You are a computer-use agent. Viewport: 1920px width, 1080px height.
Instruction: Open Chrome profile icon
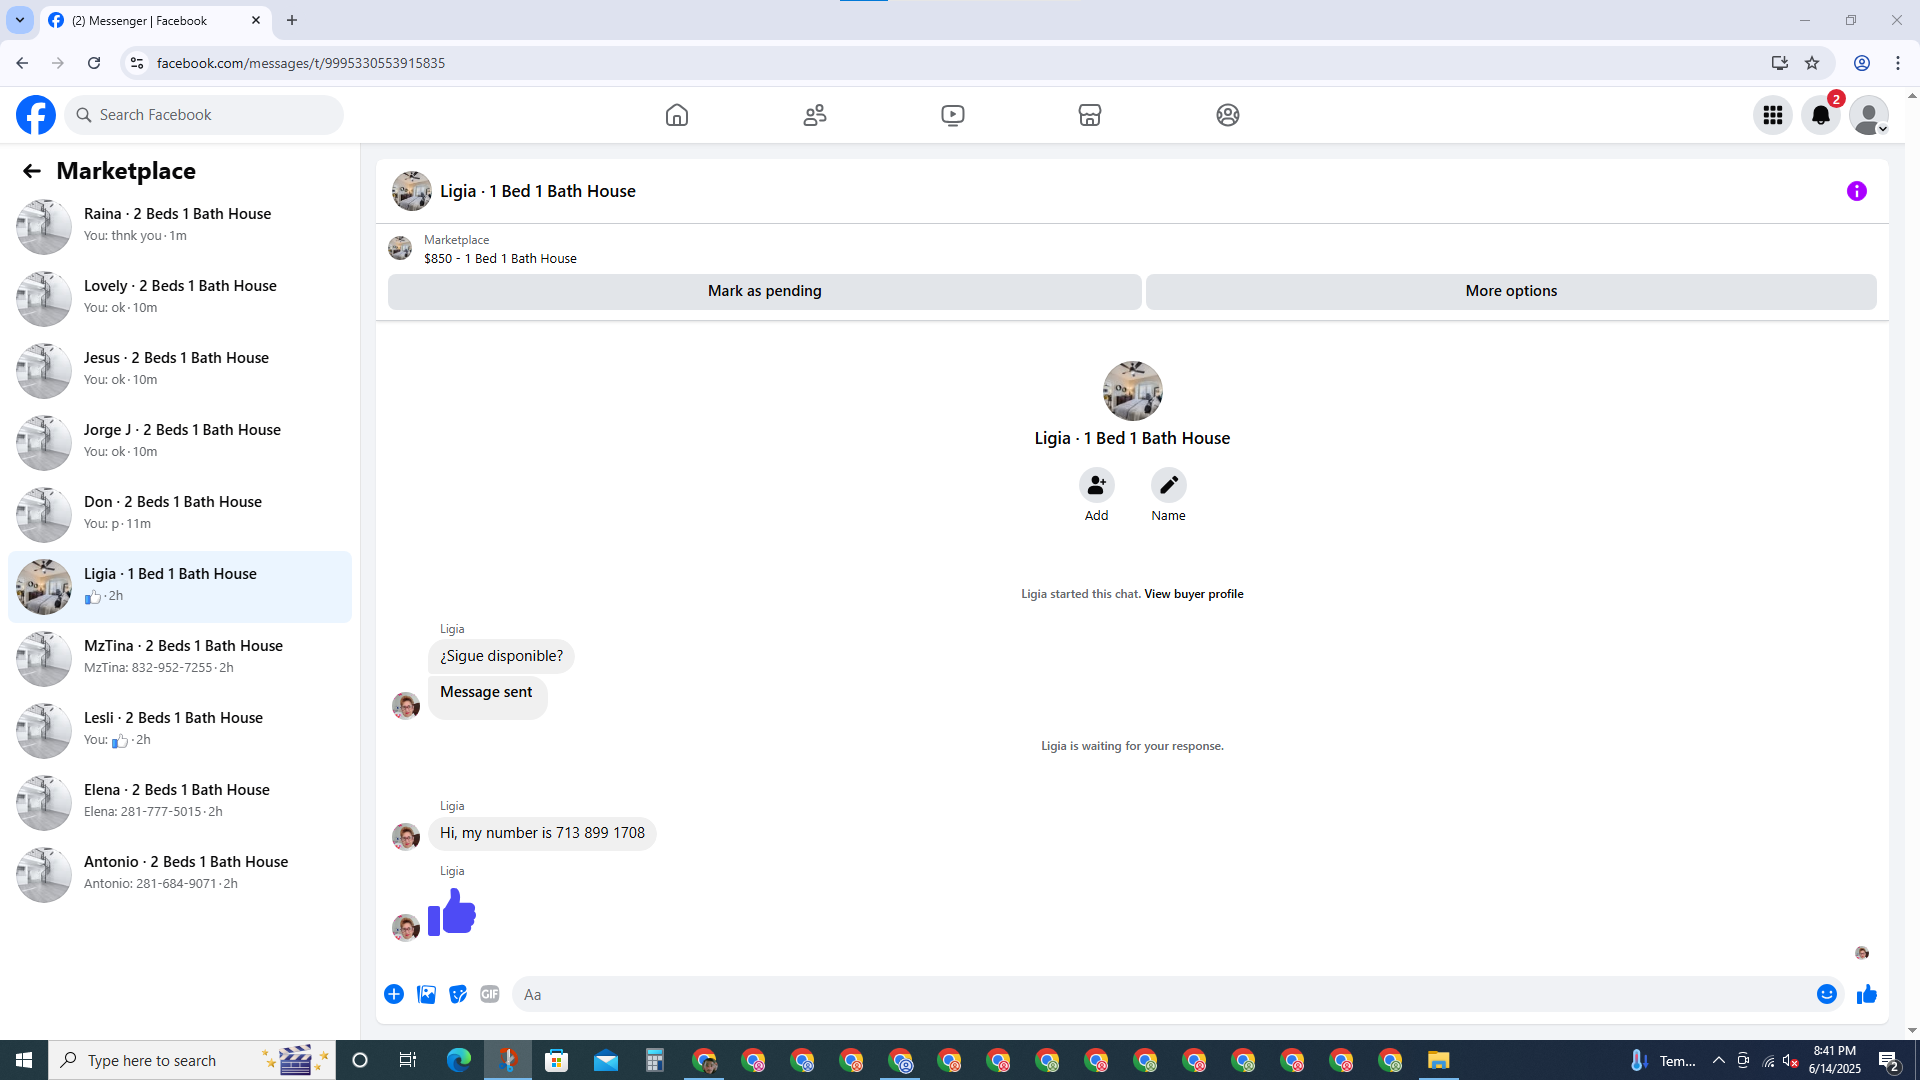[1862, 63]
